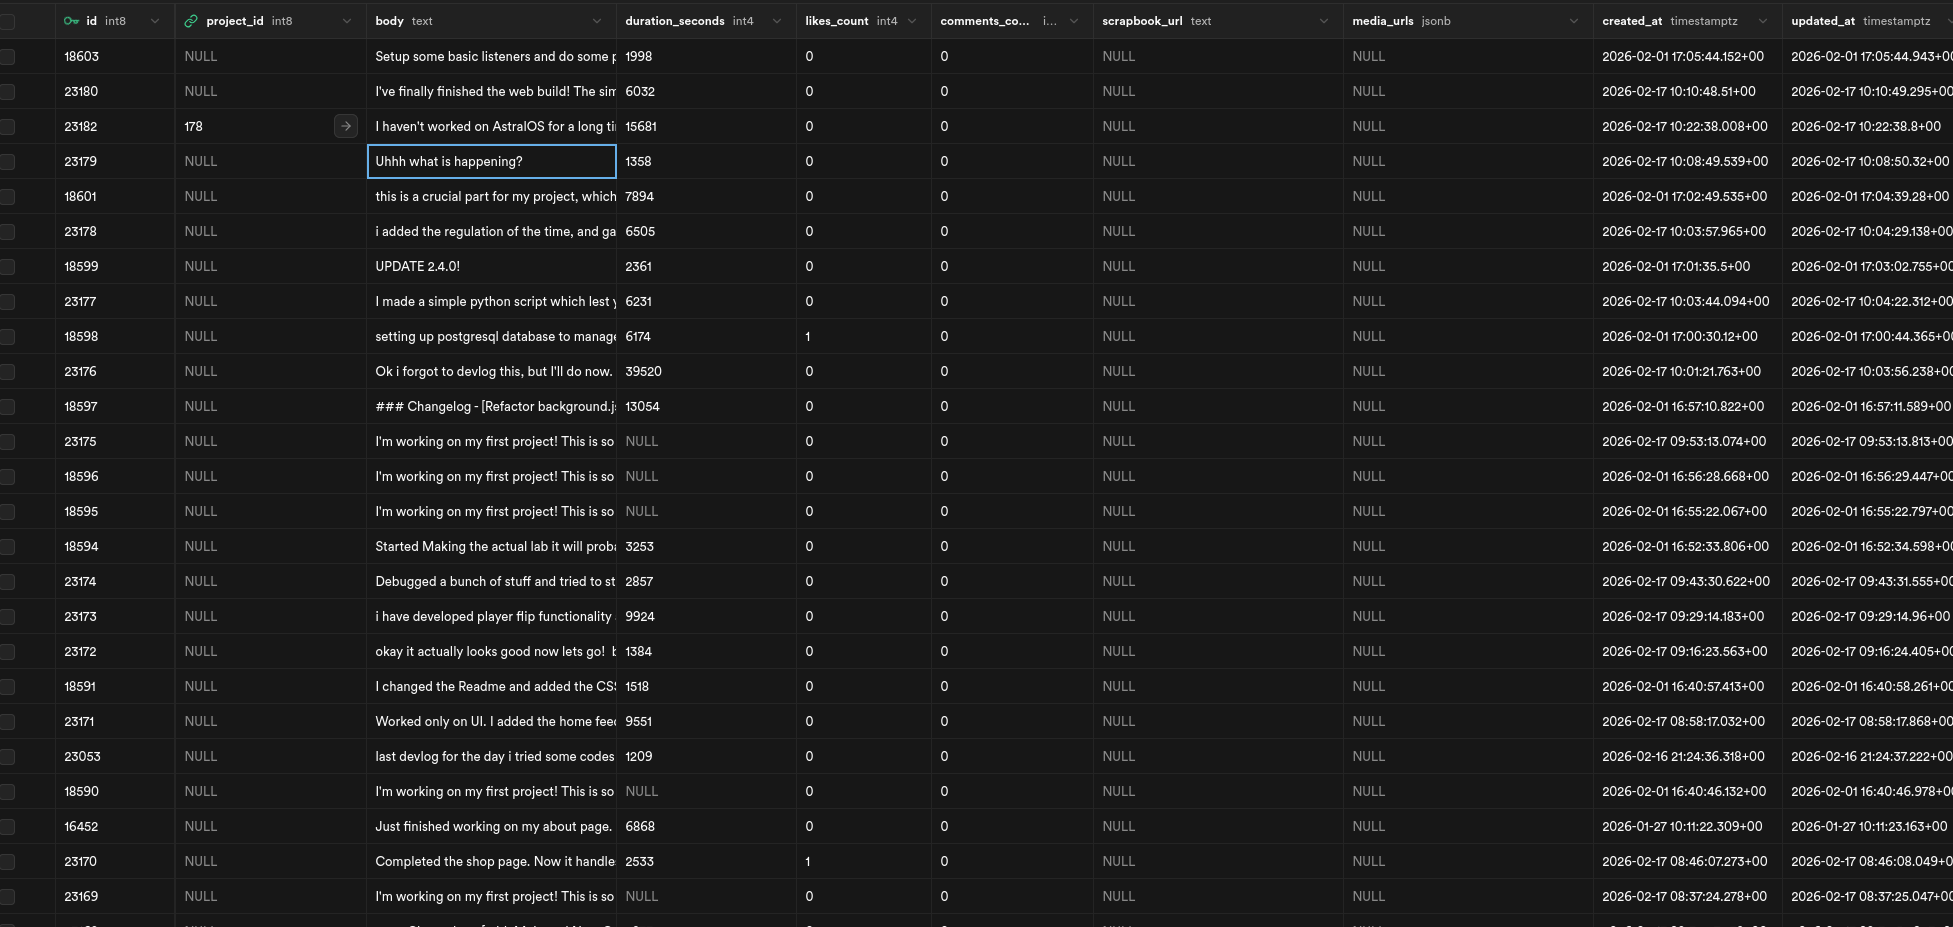1953x927 pixels.
Task: Open the created_at column options chevron
Action: click(1763, 21)
